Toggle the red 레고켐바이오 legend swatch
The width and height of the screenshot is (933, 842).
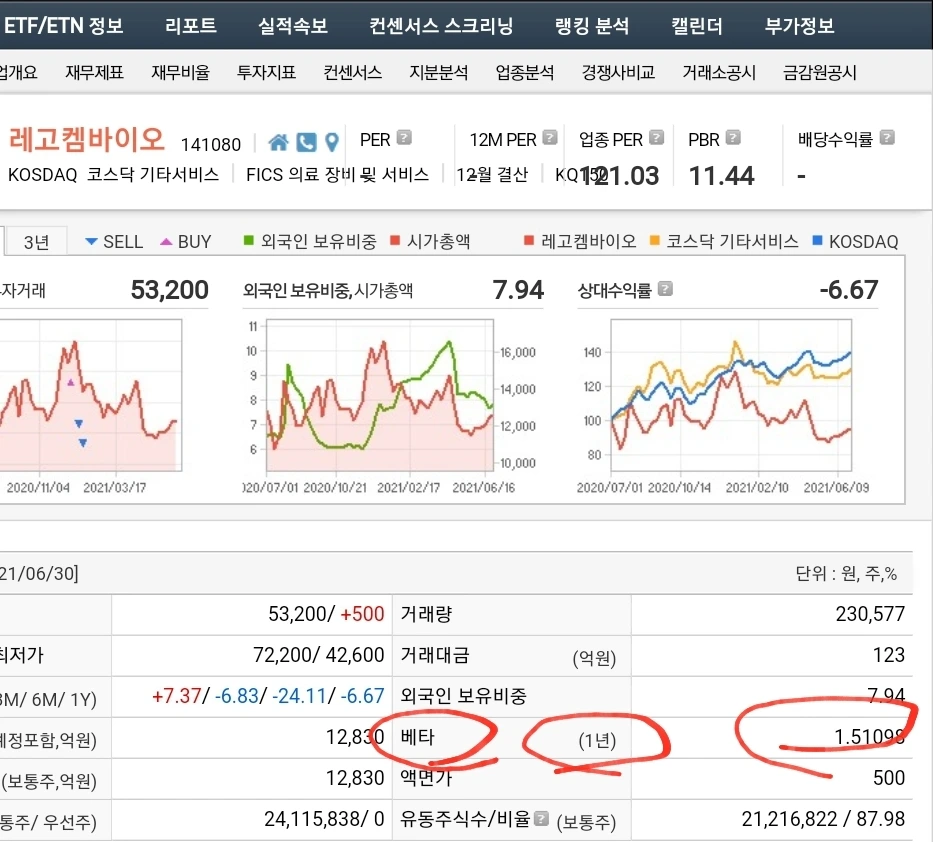point(528,240)
